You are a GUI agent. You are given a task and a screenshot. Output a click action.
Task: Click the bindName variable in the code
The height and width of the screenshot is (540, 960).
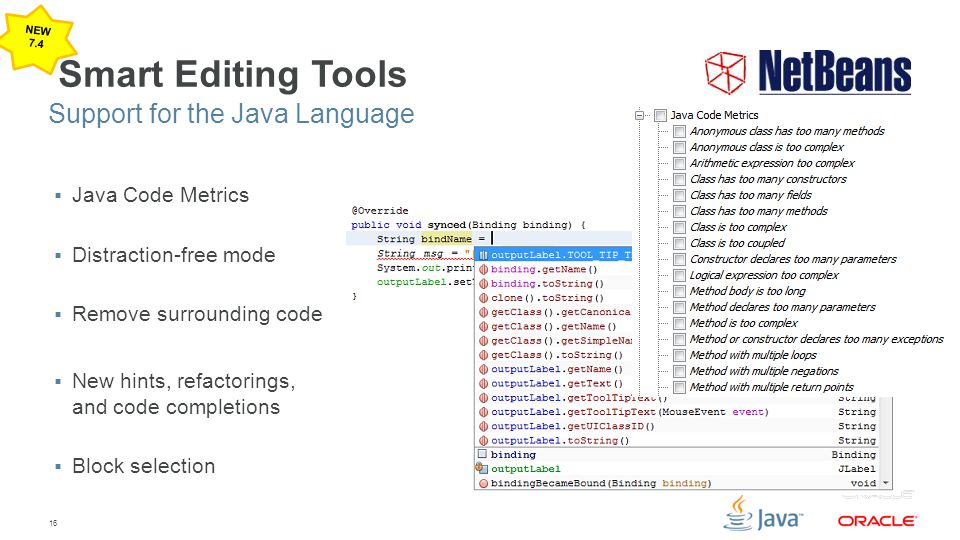click(446, 239)
